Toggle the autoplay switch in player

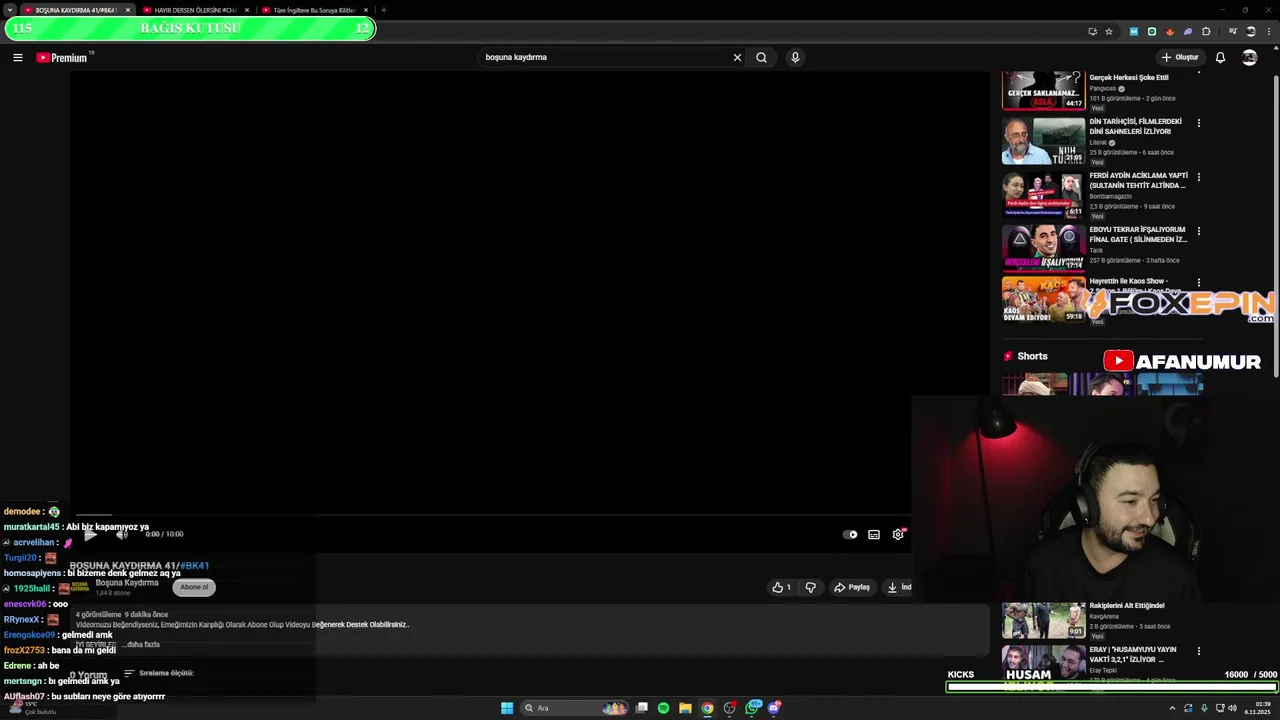850,534
